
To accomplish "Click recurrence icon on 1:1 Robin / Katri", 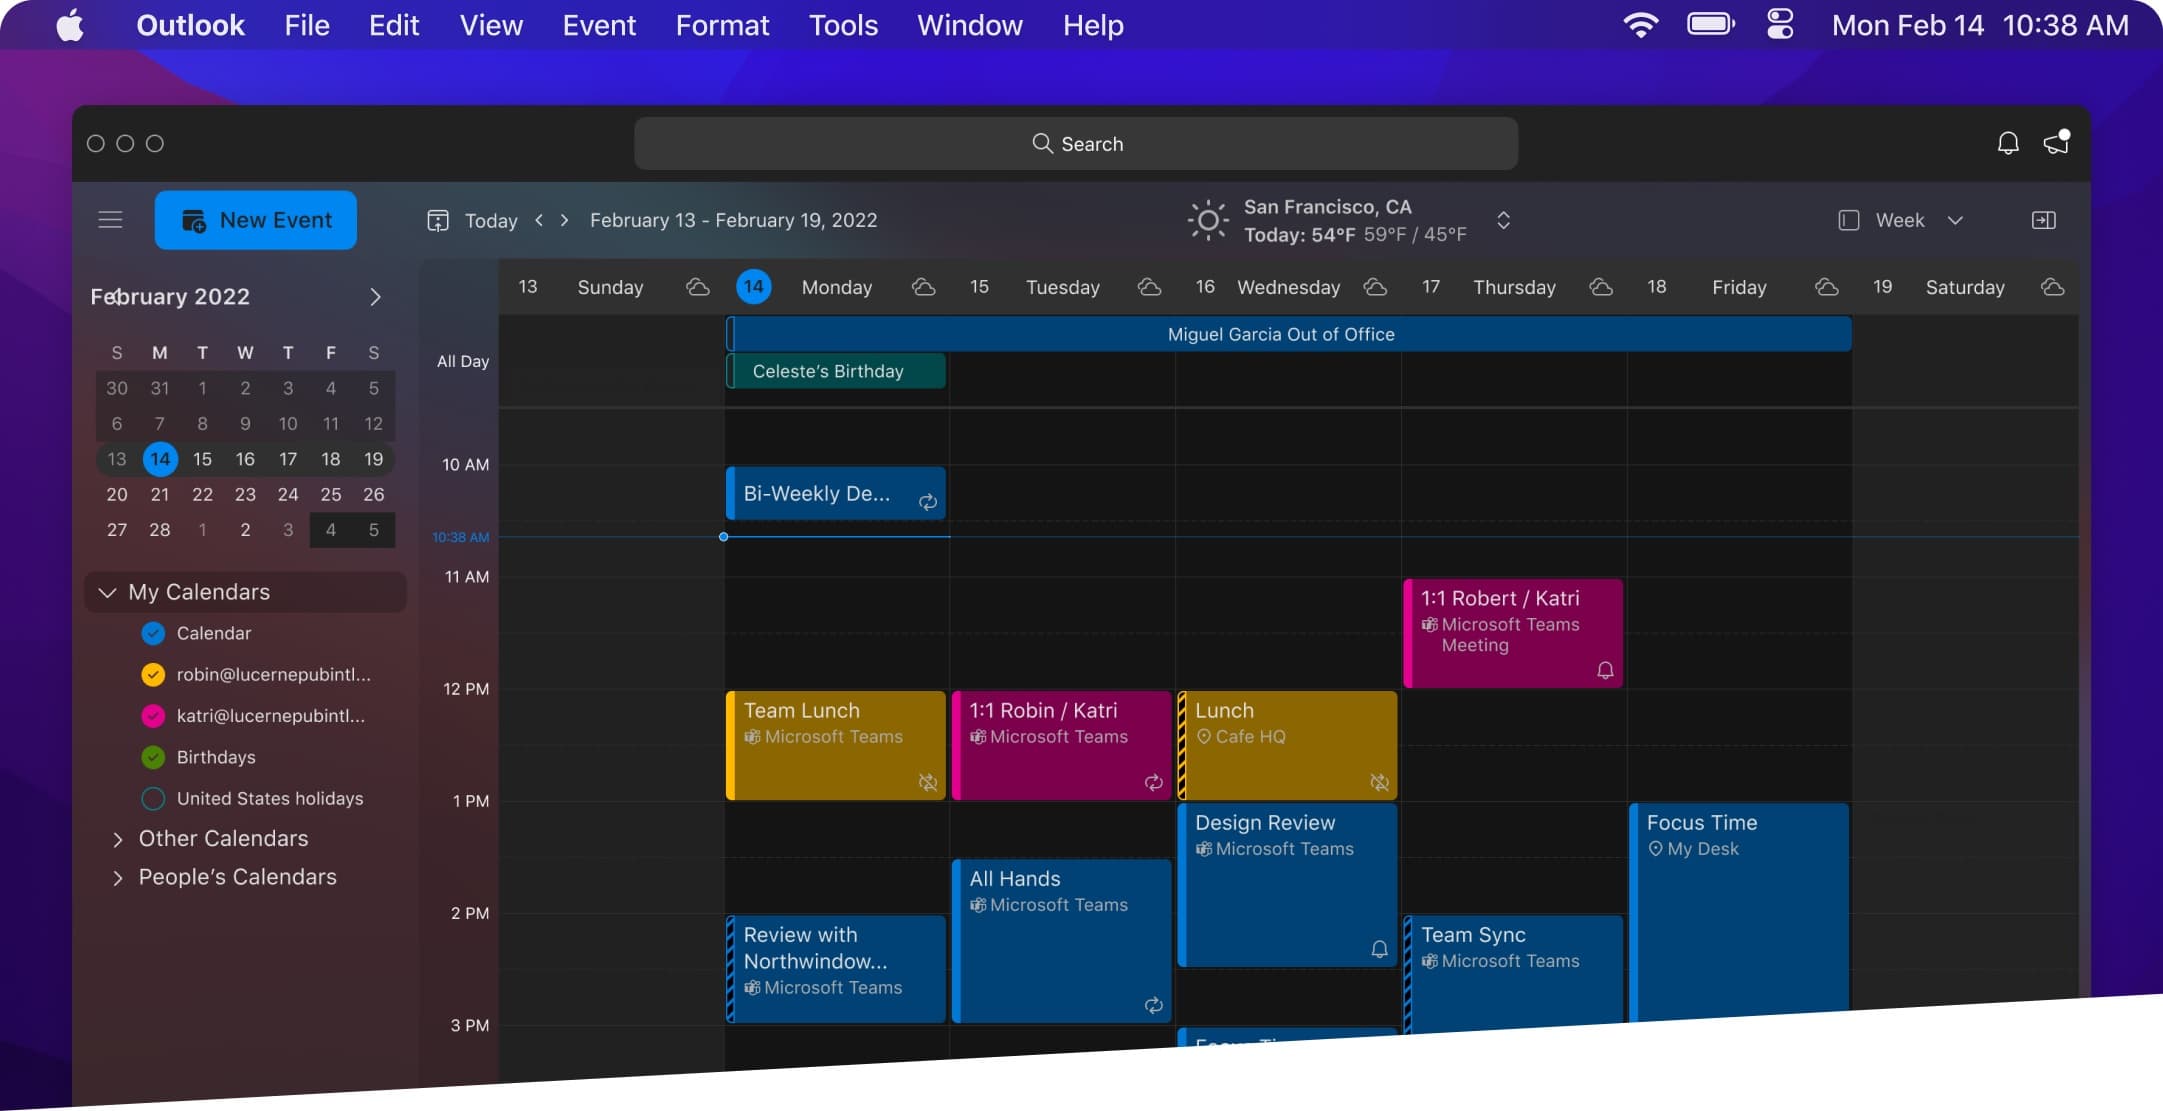I will [x=1154, y=782].
